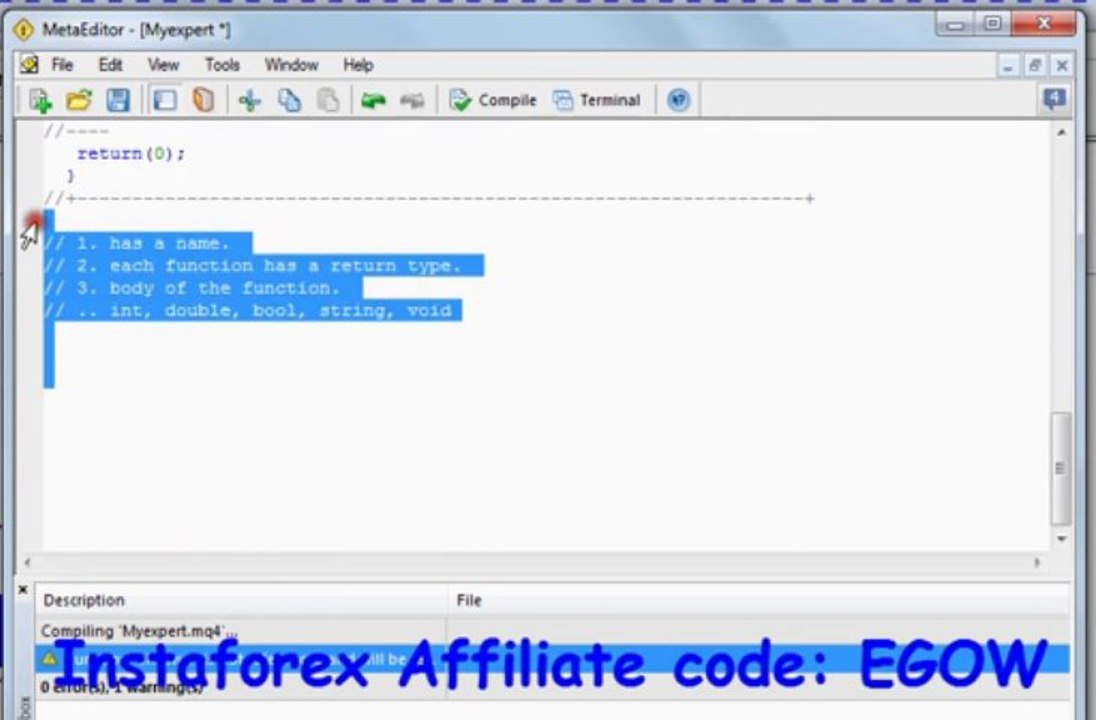
Task: Close the inner Myexpert document
Action: [1062, 66]
